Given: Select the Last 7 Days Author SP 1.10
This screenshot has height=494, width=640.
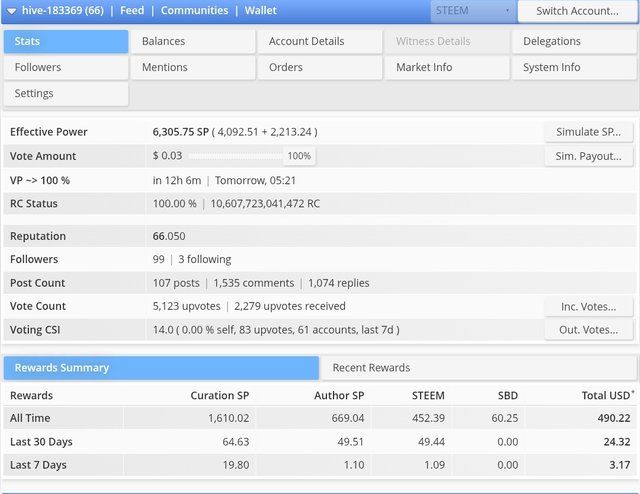Looking at the screenshot, I should point(354,465).
